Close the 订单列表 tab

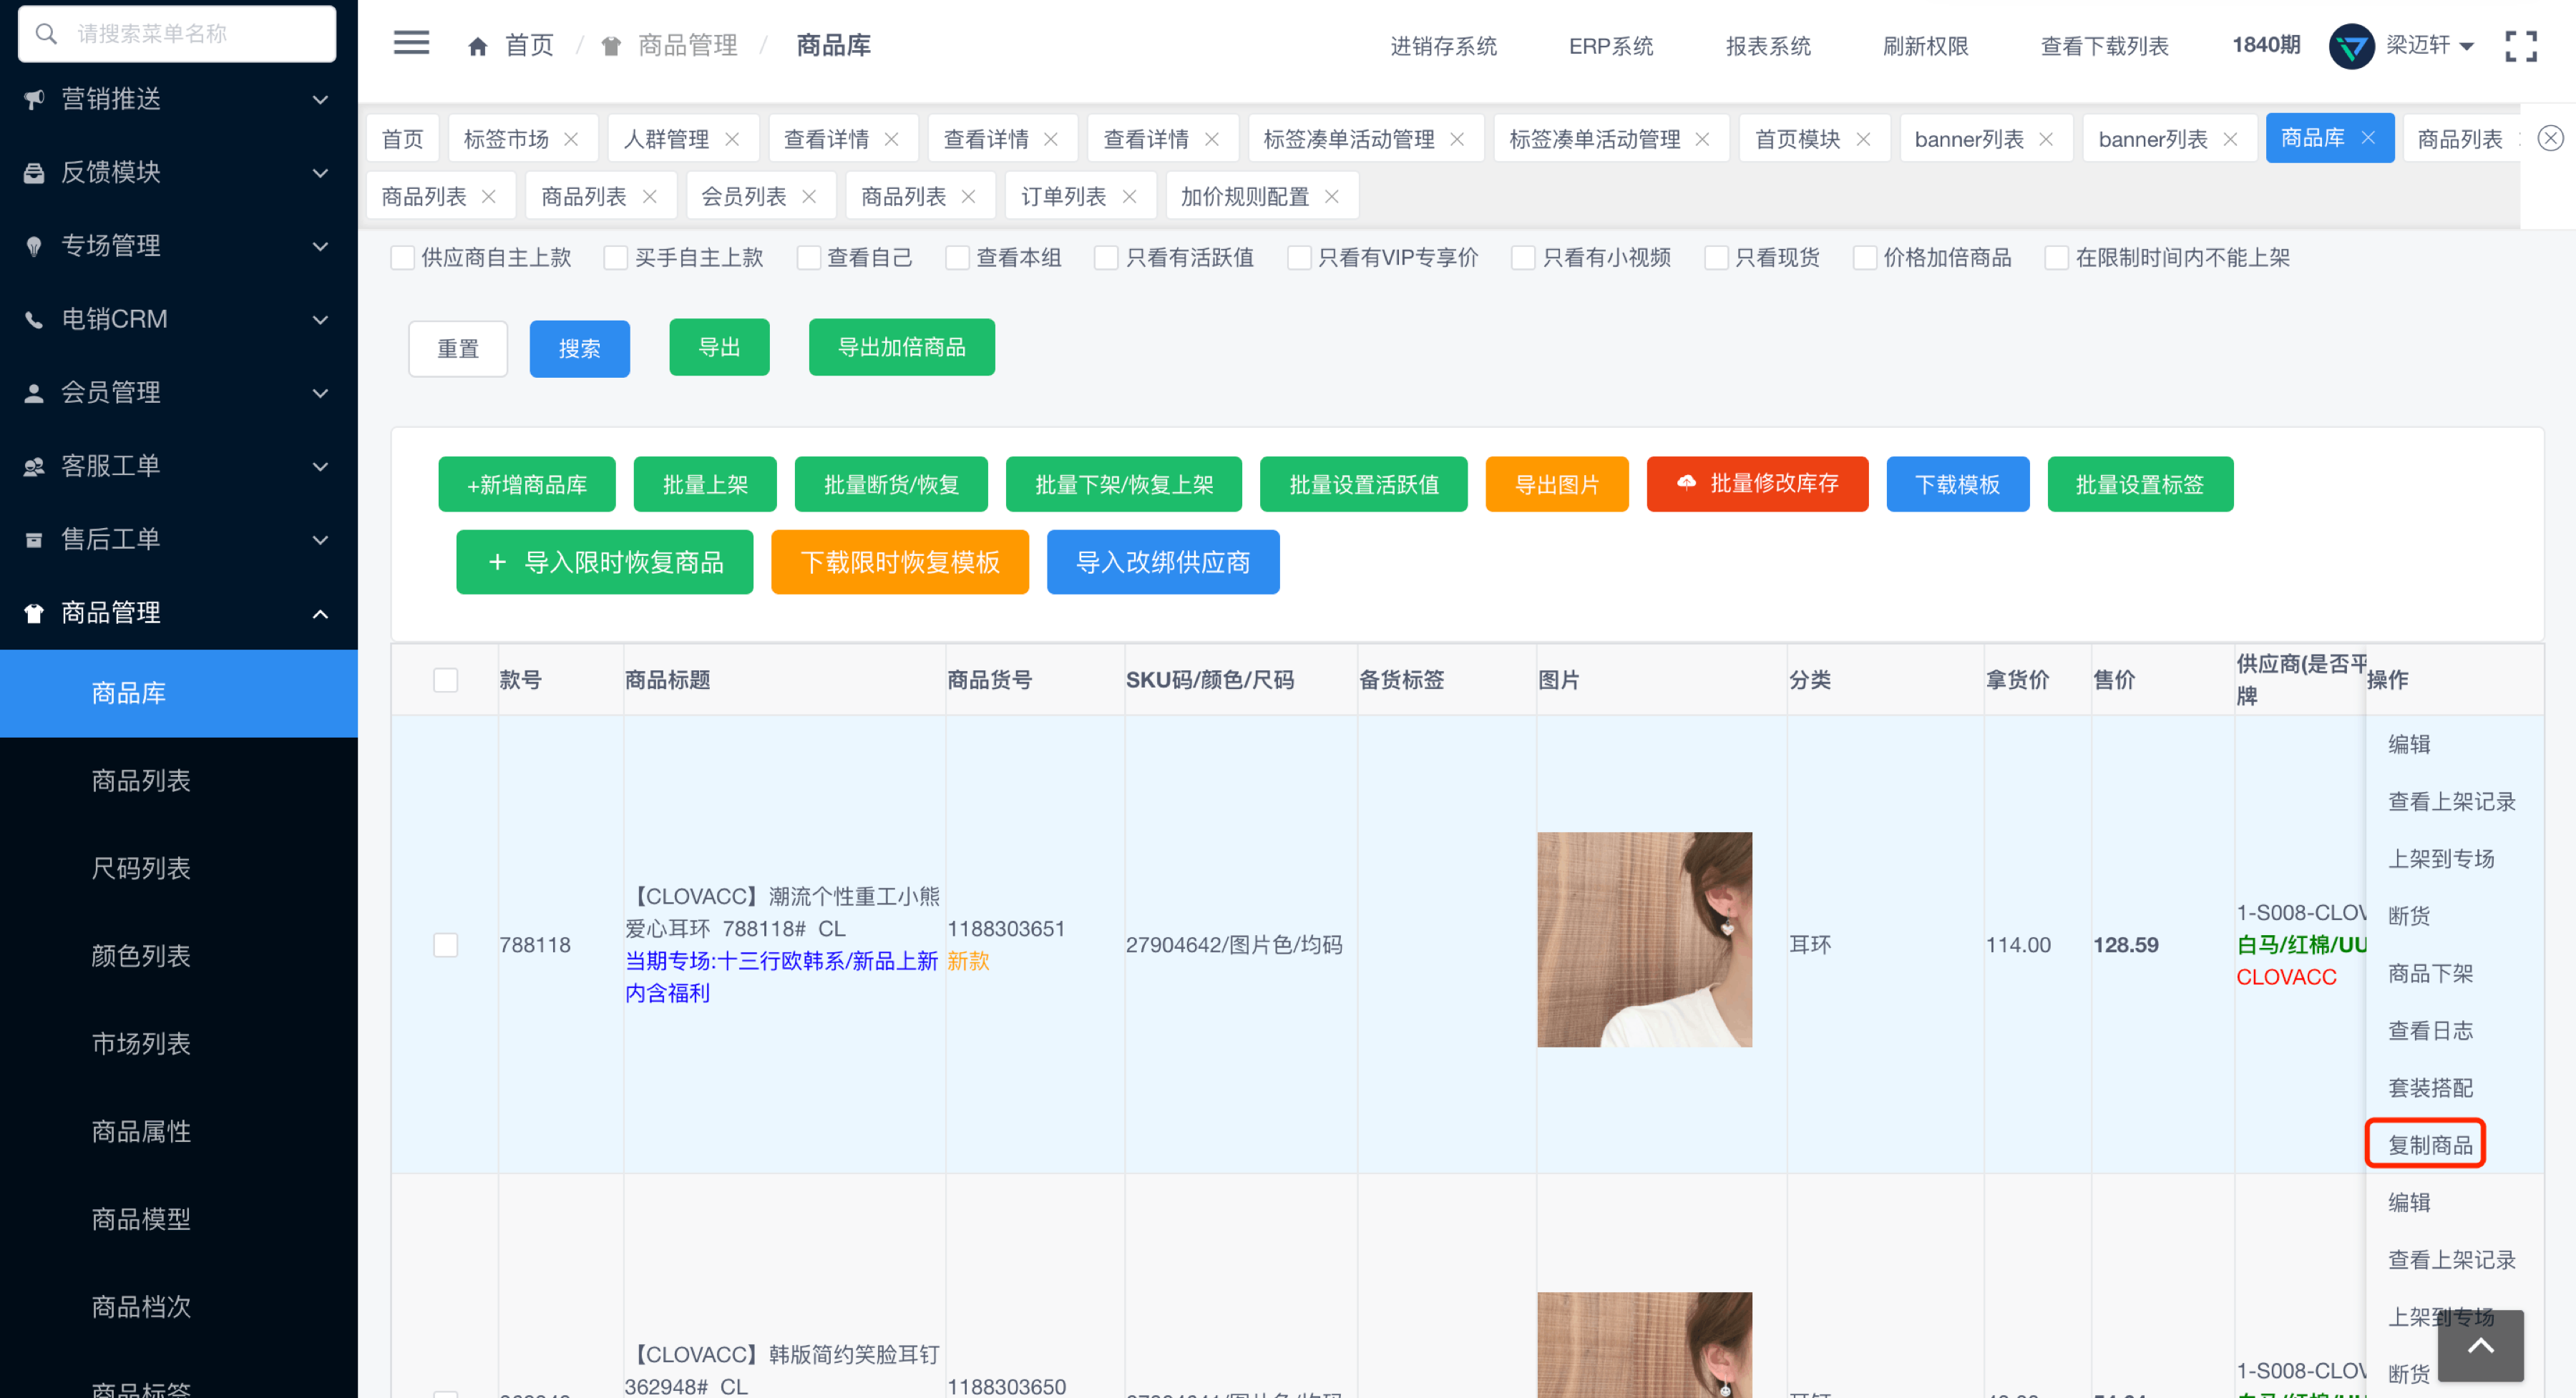(x=1129, y=196)
